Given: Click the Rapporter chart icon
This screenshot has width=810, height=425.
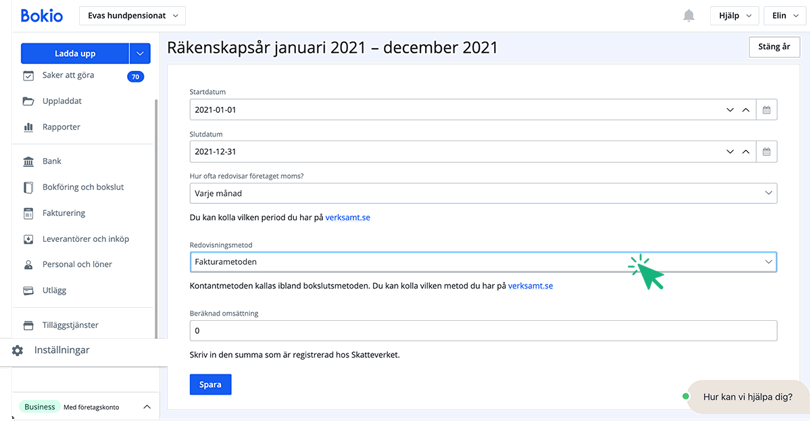Looking at the screenshot, I should [29, 127].
